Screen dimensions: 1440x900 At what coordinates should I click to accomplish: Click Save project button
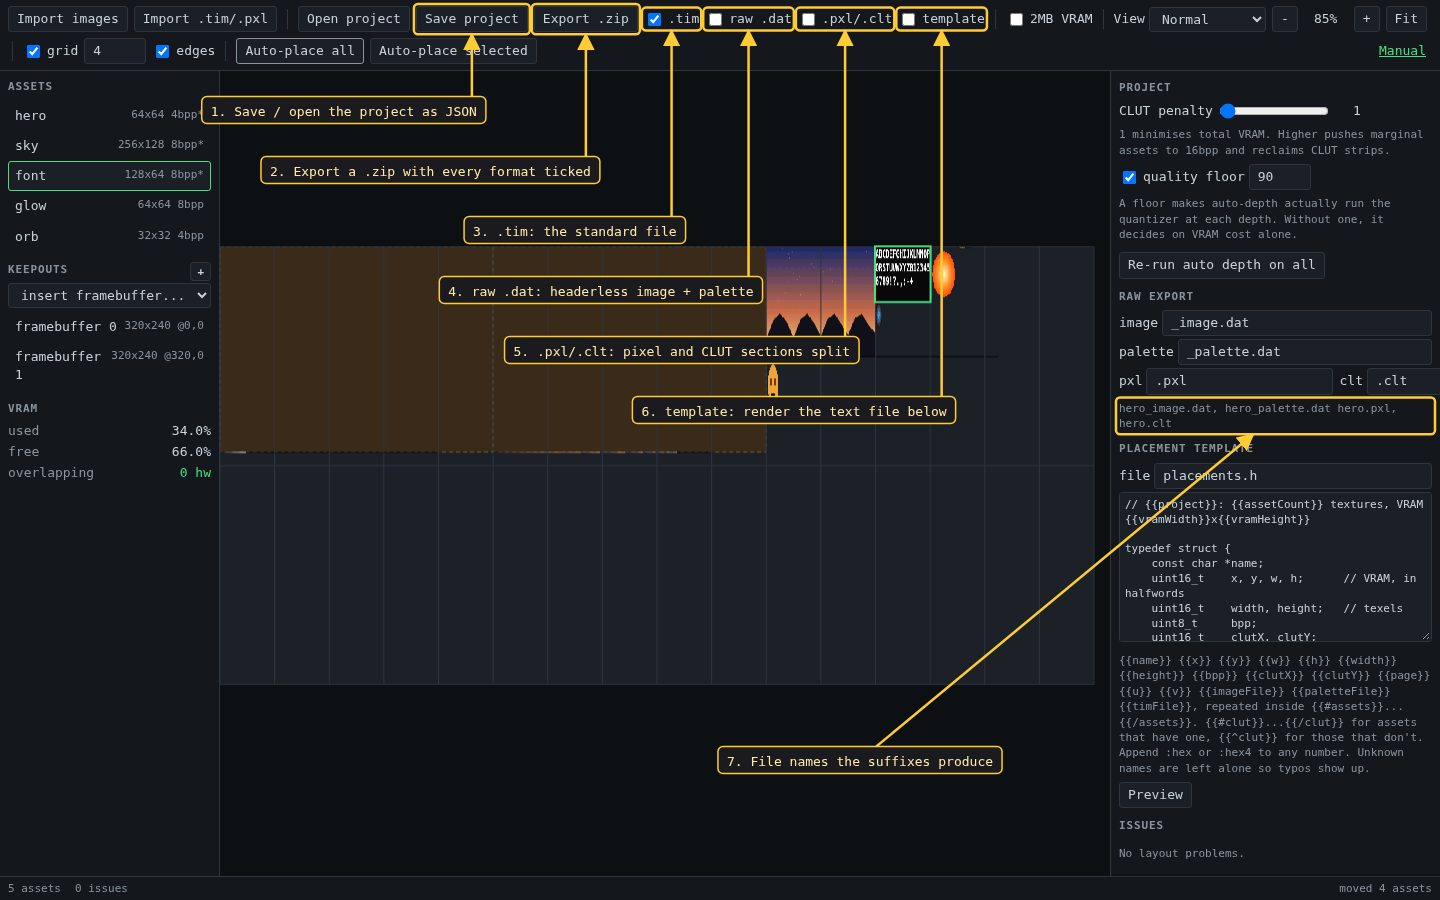(472, 19)
